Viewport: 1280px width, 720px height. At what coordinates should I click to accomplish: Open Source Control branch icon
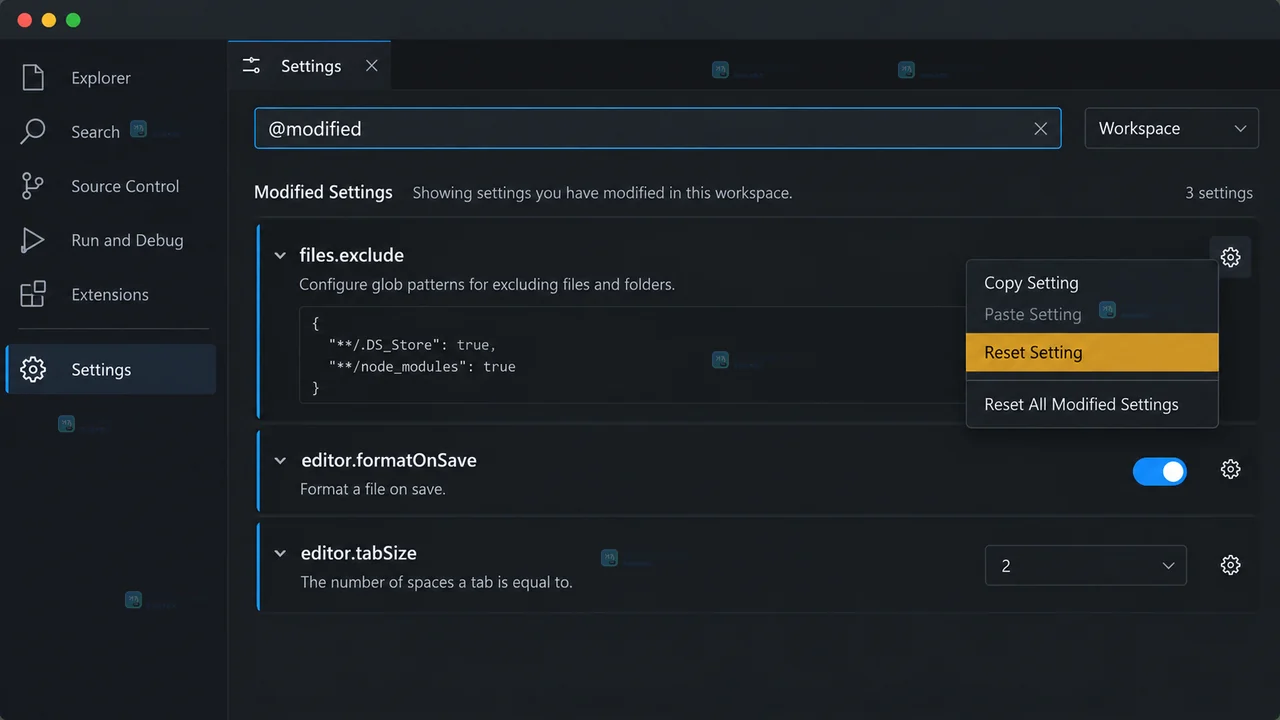[x=33, y=186]
